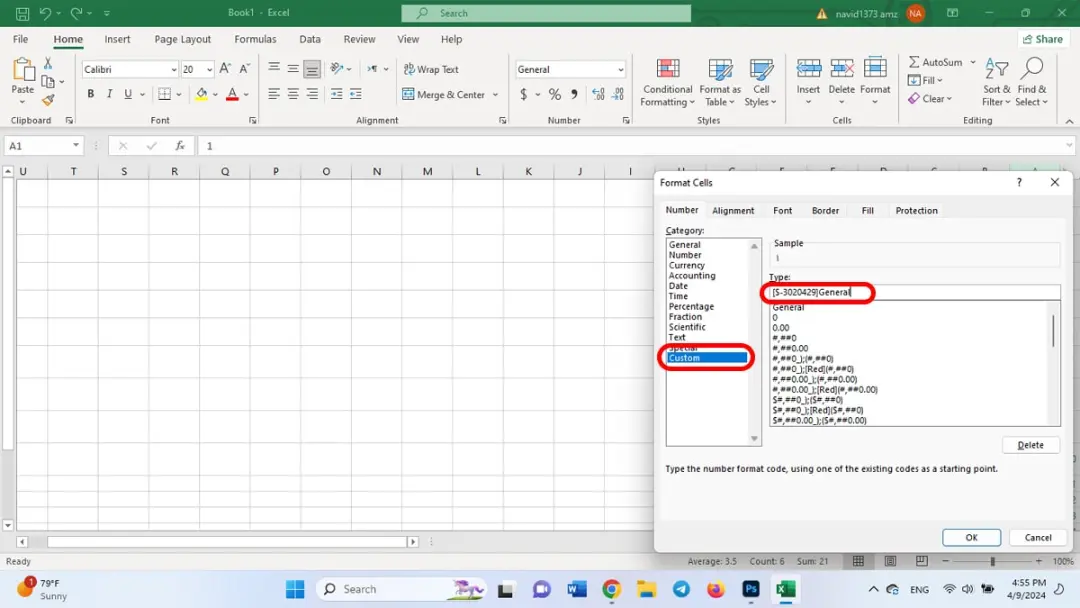Click Windows Start button on taskbar
1080x608 pixels.
coord(295,589)
